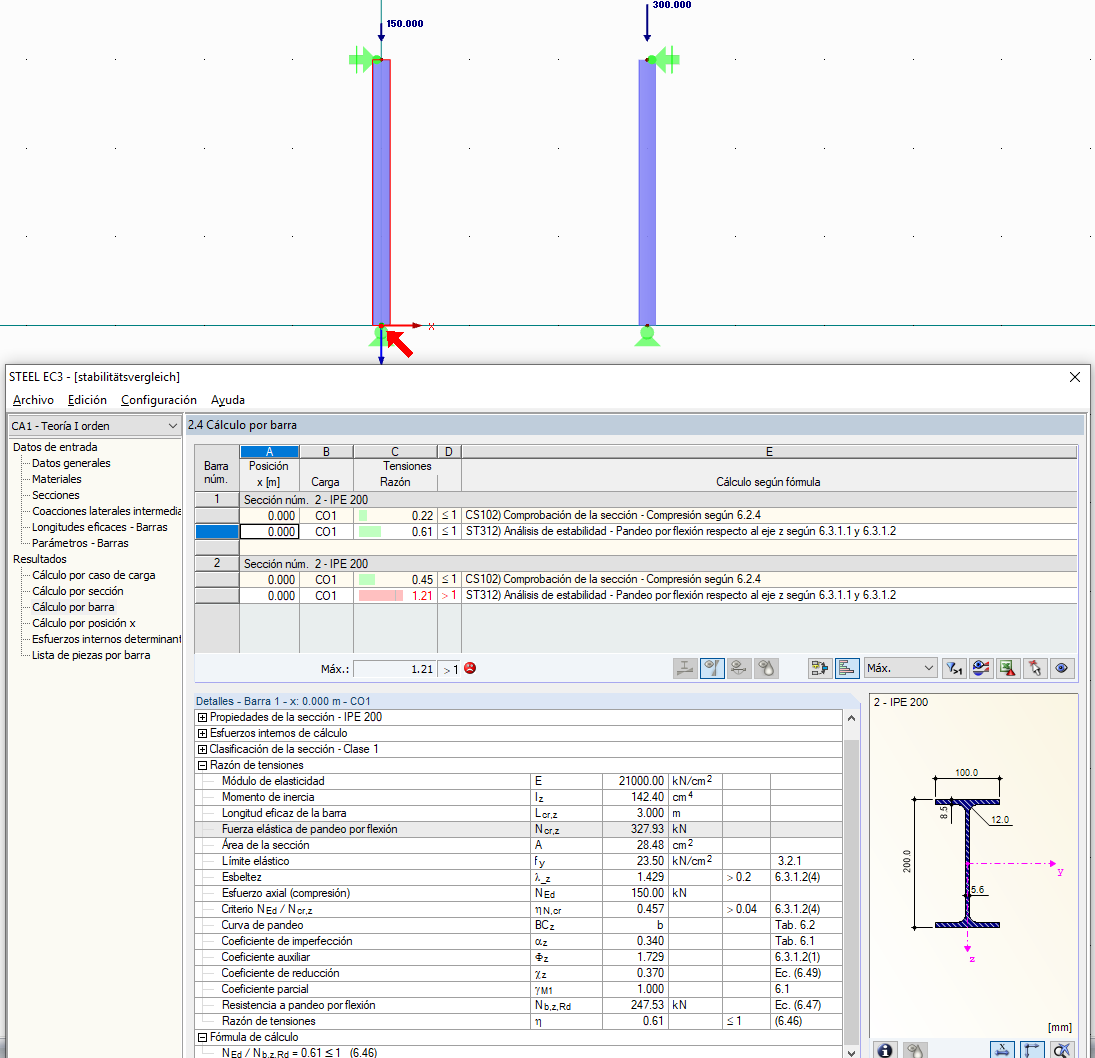The image size is (1095, 1058).
Task: Click the red 1.21 ratio cell of barra 2
Action: [x=395, y=596]
